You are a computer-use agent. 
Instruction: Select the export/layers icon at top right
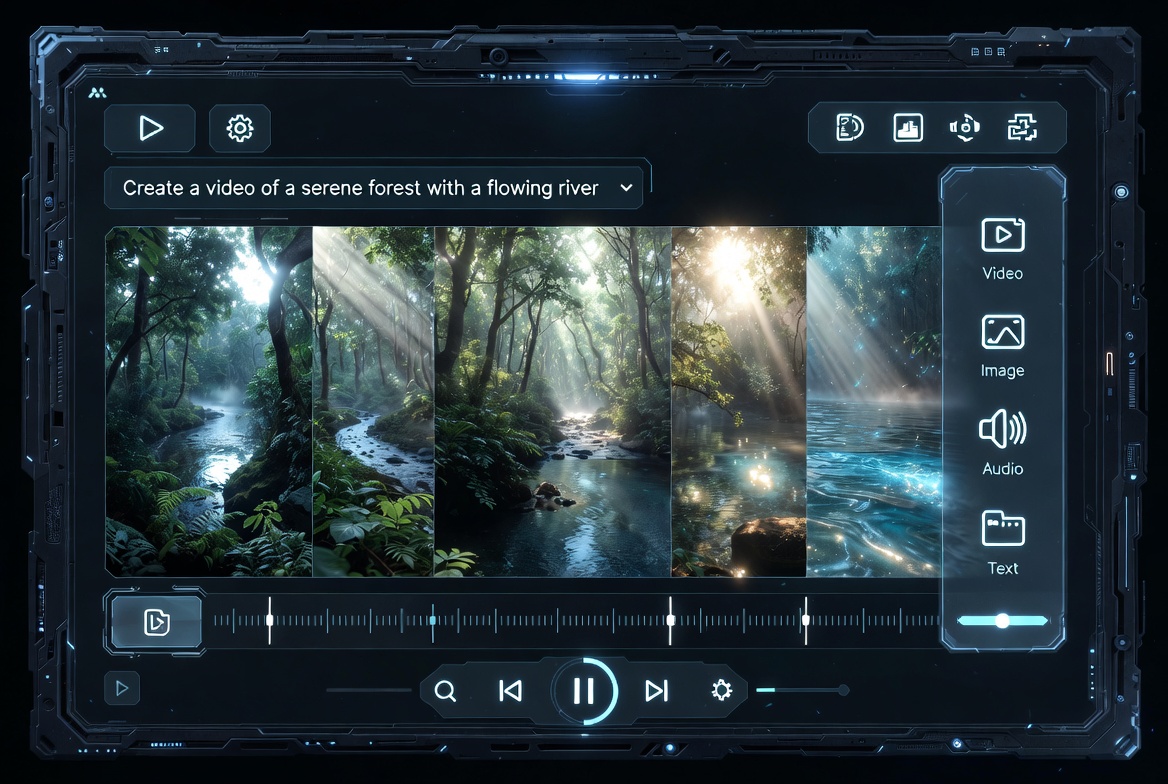(1022, 127)
